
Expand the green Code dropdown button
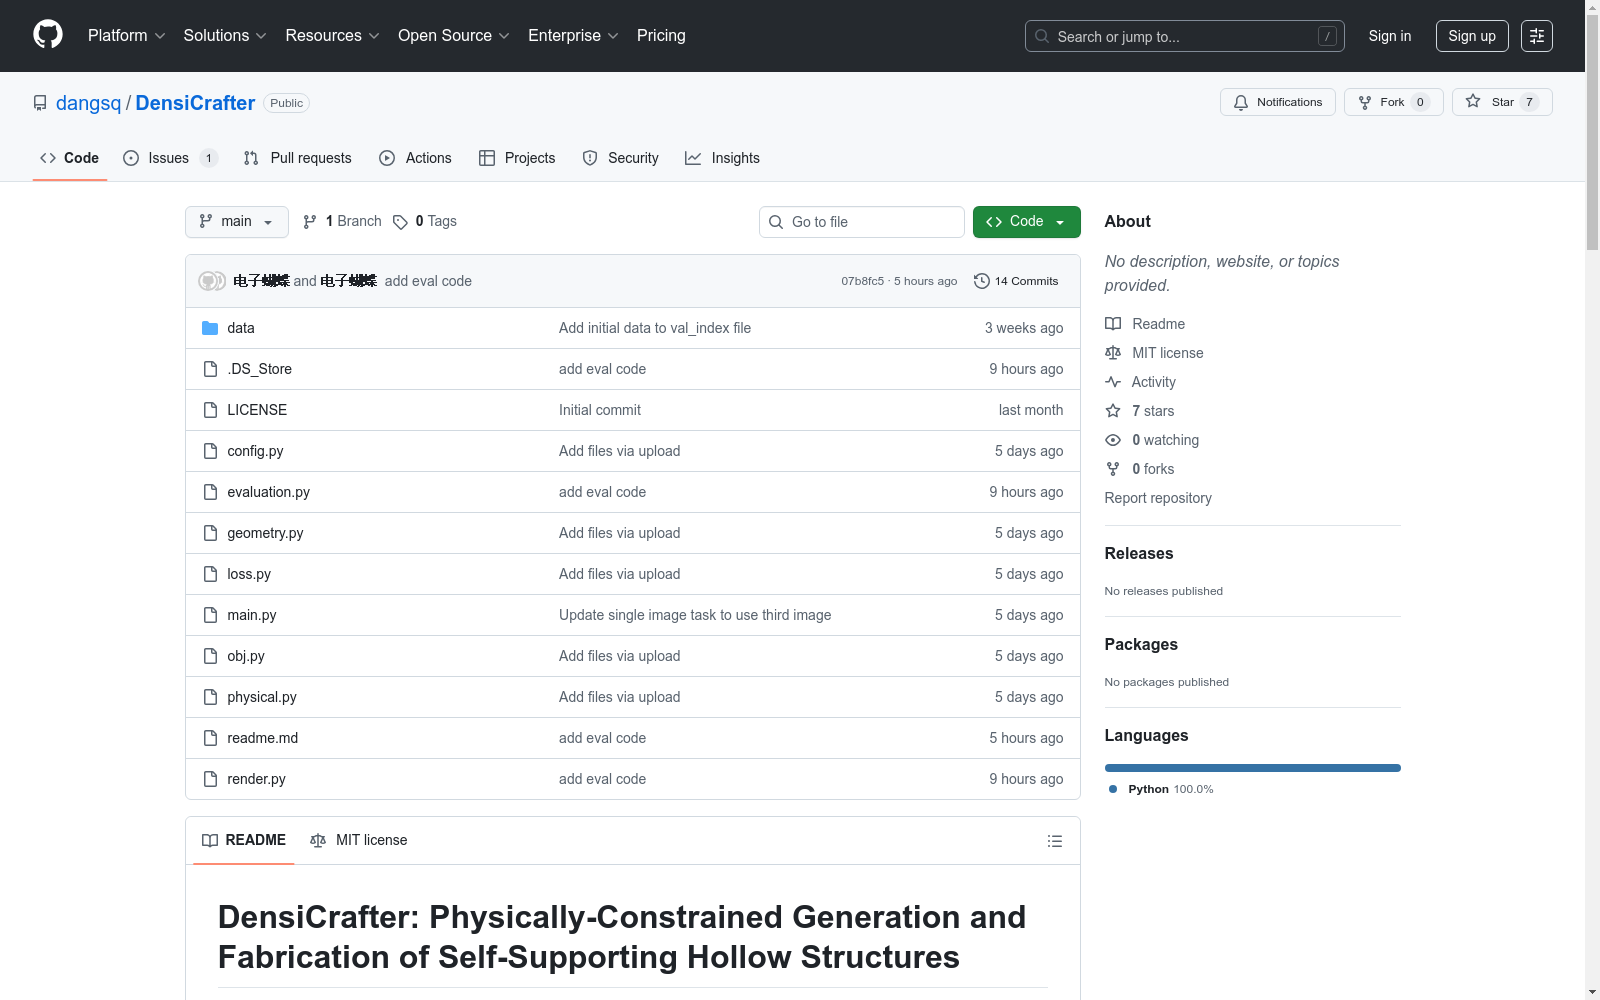1026,222
